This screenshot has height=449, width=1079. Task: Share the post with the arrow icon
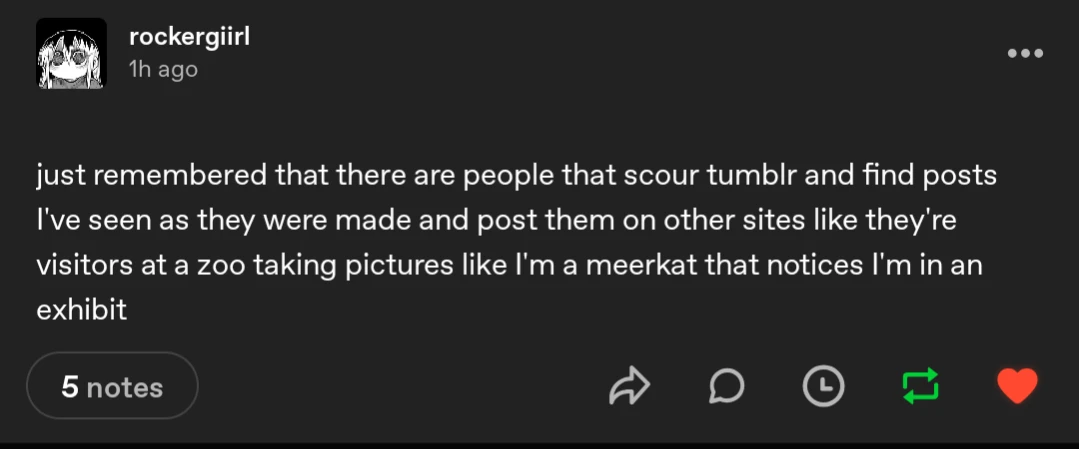tap(630, 386)
